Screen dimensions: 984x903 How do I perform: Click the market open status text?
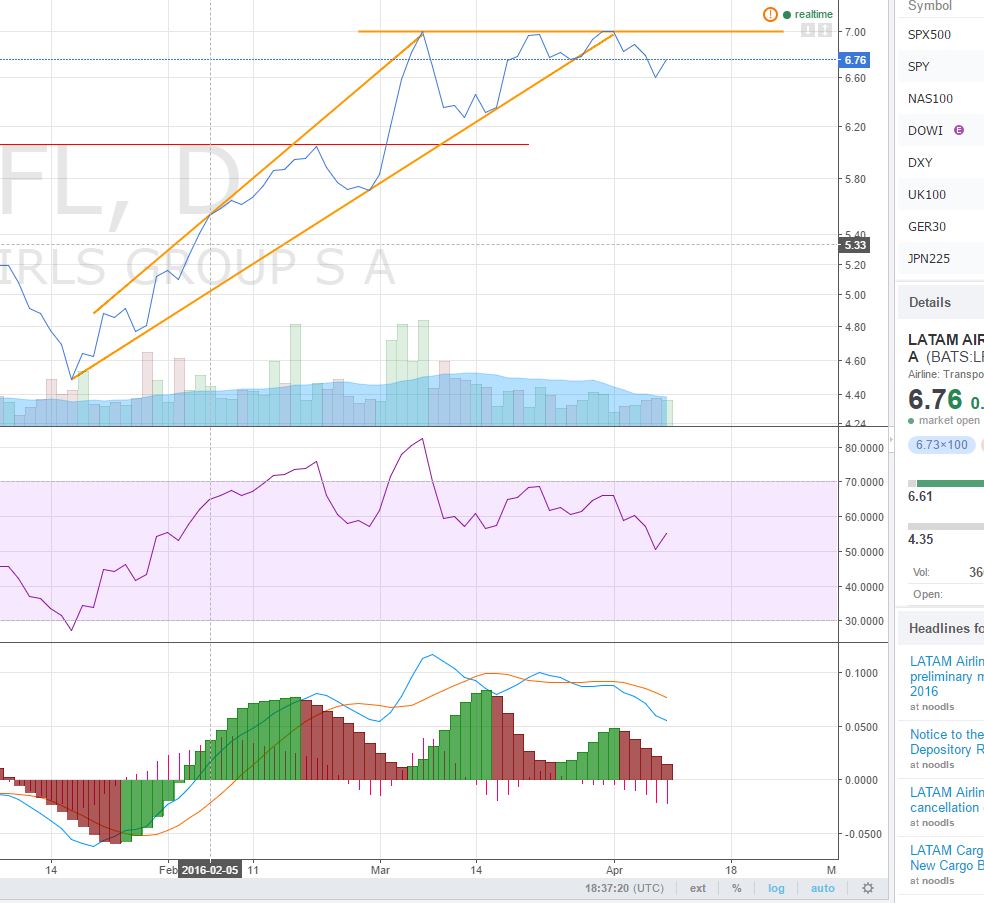(x=949, y=420)
